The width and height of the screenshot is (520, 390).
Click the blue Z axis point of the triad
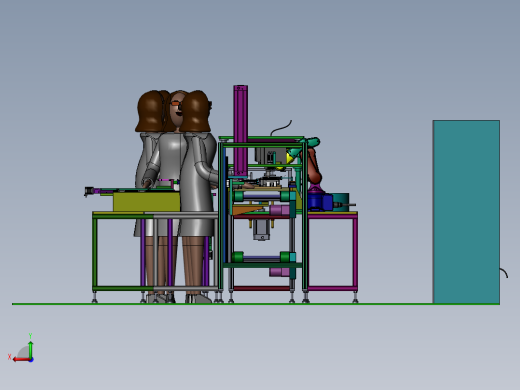(31, 360)
